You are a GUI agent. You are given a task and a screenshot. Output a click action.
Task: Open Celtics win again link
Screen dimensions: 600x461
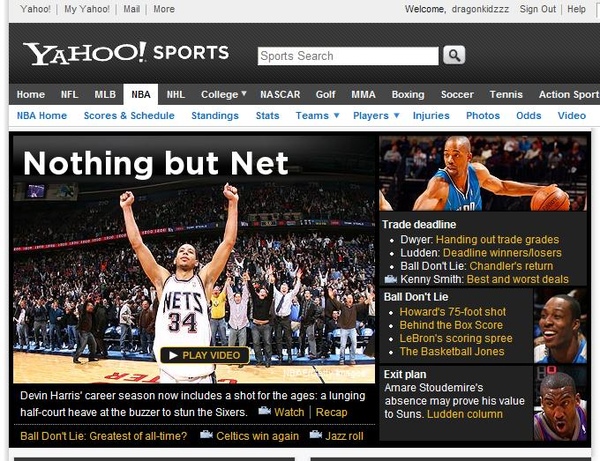257,436
